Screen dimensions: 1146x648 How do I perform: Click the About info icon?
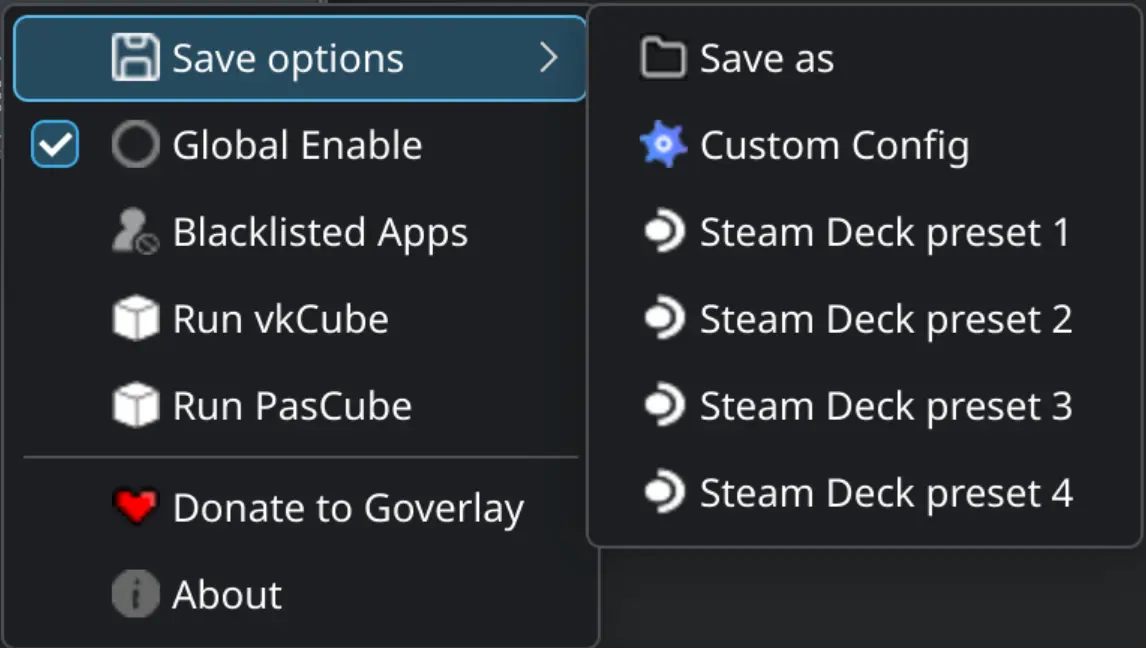point(135,595)
